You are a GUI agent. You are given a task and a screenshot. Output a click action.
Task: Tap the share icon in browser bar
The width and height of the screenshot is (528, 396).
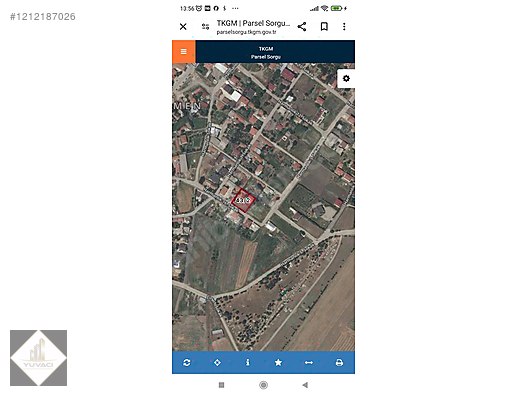click(x=302, y=27)
